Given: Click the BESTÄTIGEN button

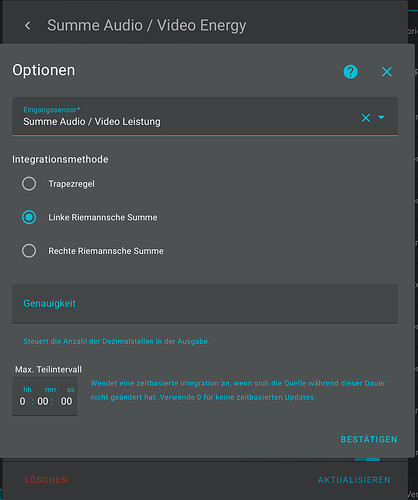Looking at the screenshot, I should [x=369, y=439].
